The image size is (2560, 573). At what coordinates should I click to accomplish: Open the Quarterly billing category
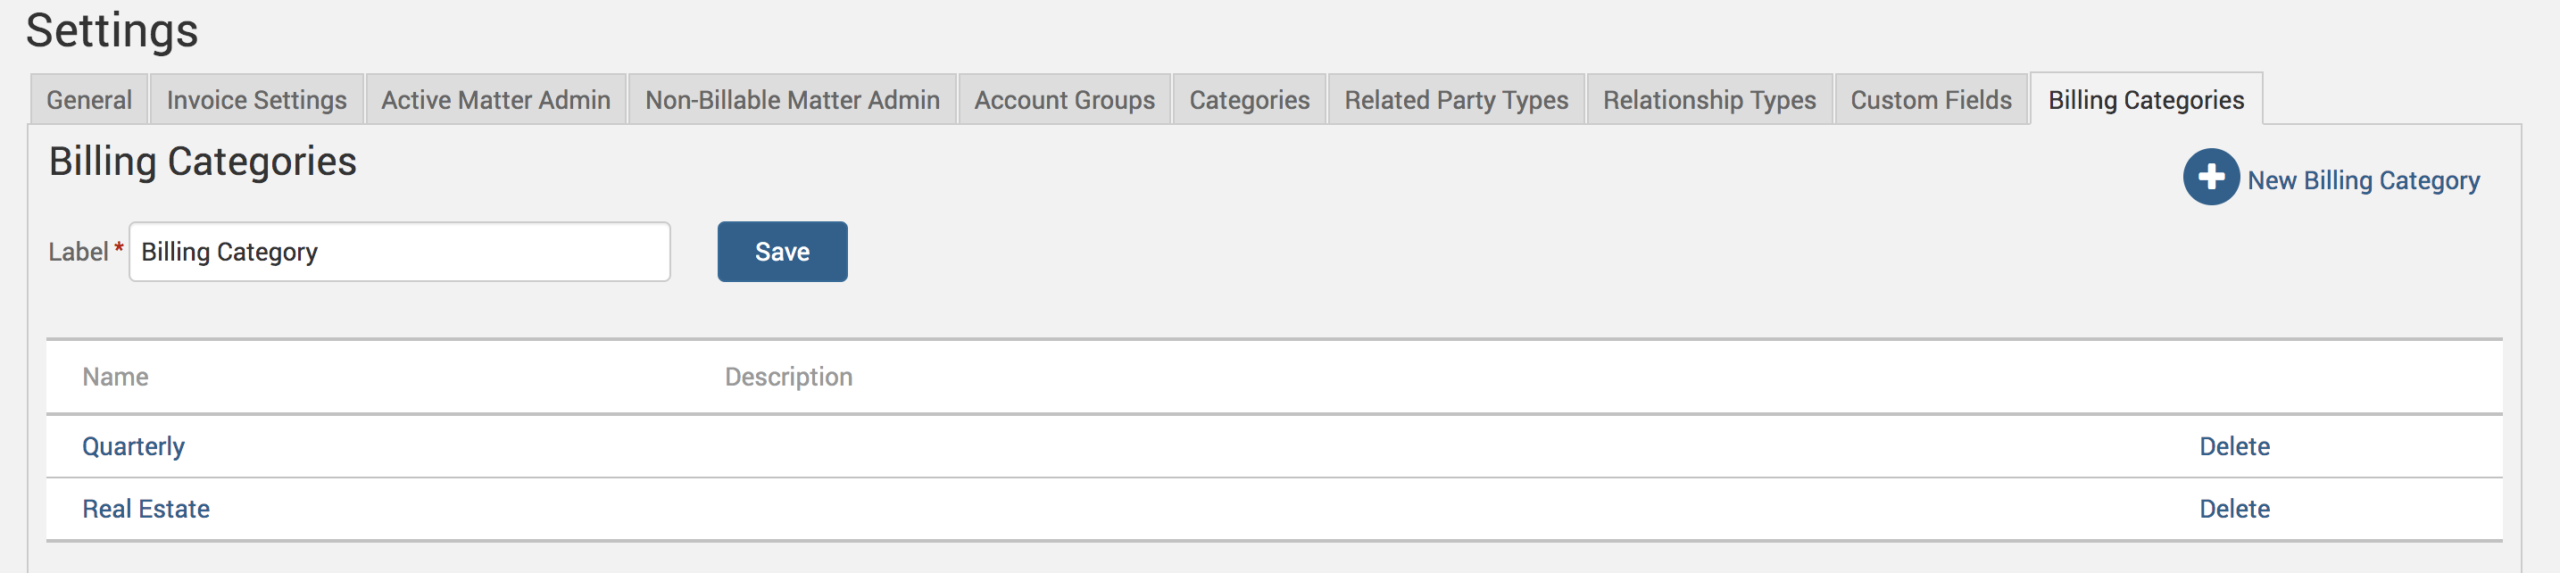click(133, 446)
